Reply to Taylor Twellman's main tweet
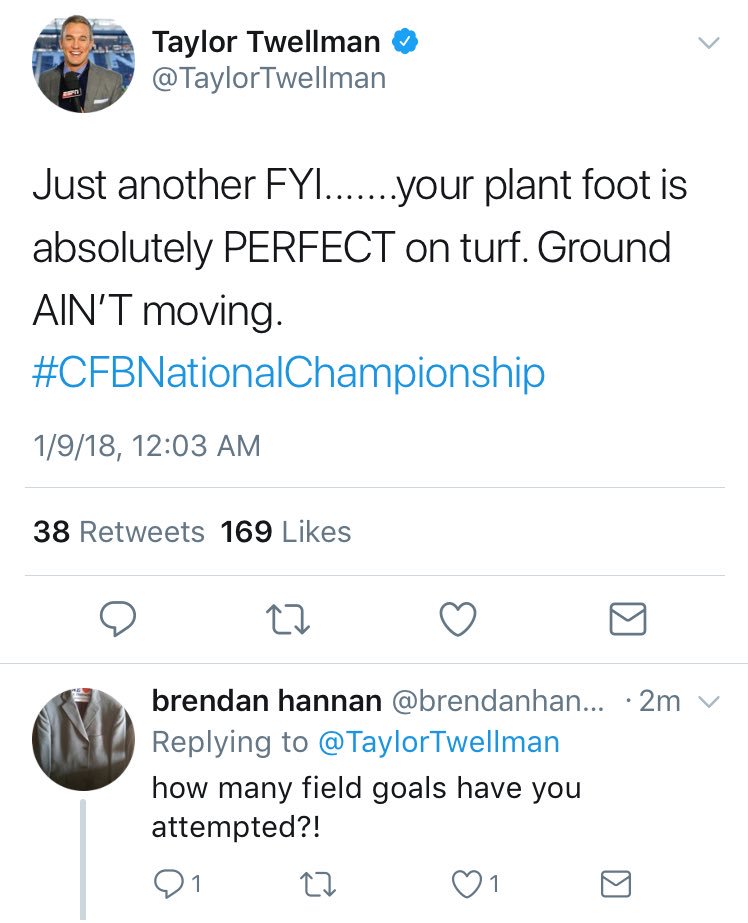The image size is (748, 923). click(119, 620)
